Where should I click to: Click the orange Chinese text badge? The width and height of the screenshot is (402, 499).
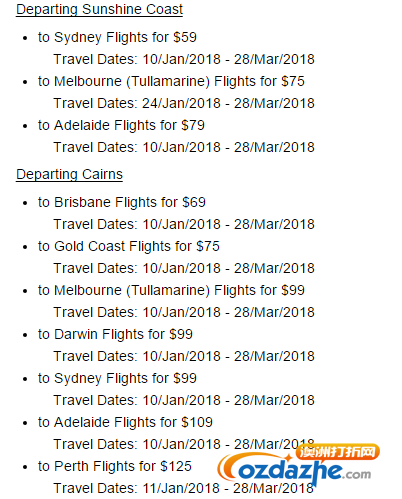pos(337,452)
